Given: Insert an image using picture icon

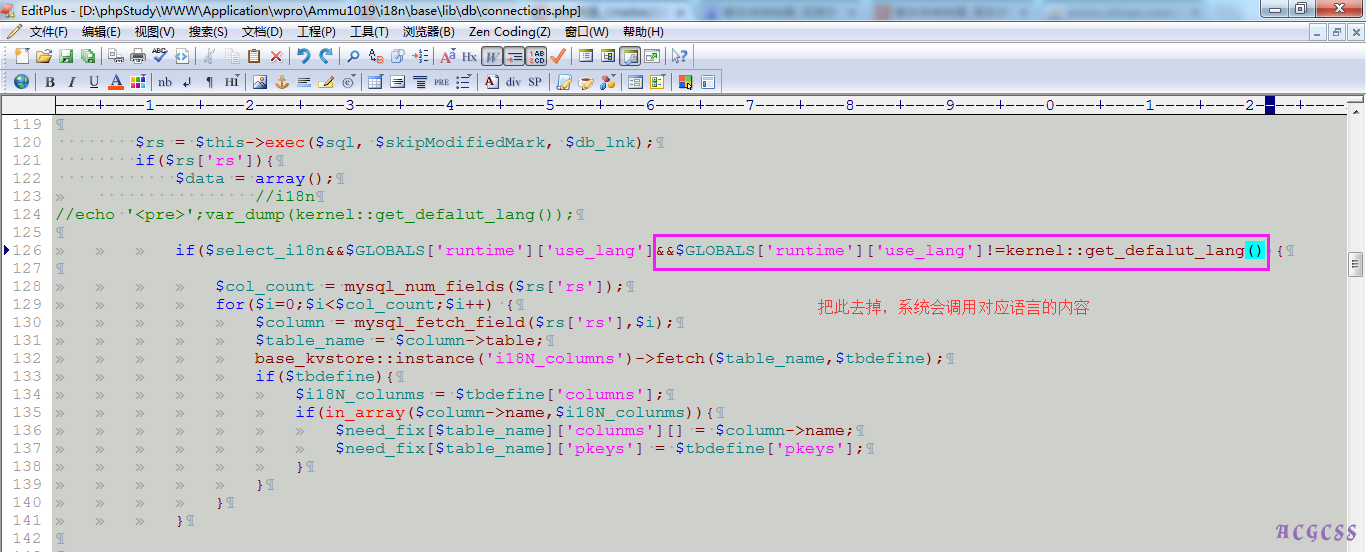Looking at the screenshot, I should pos(260,82).
